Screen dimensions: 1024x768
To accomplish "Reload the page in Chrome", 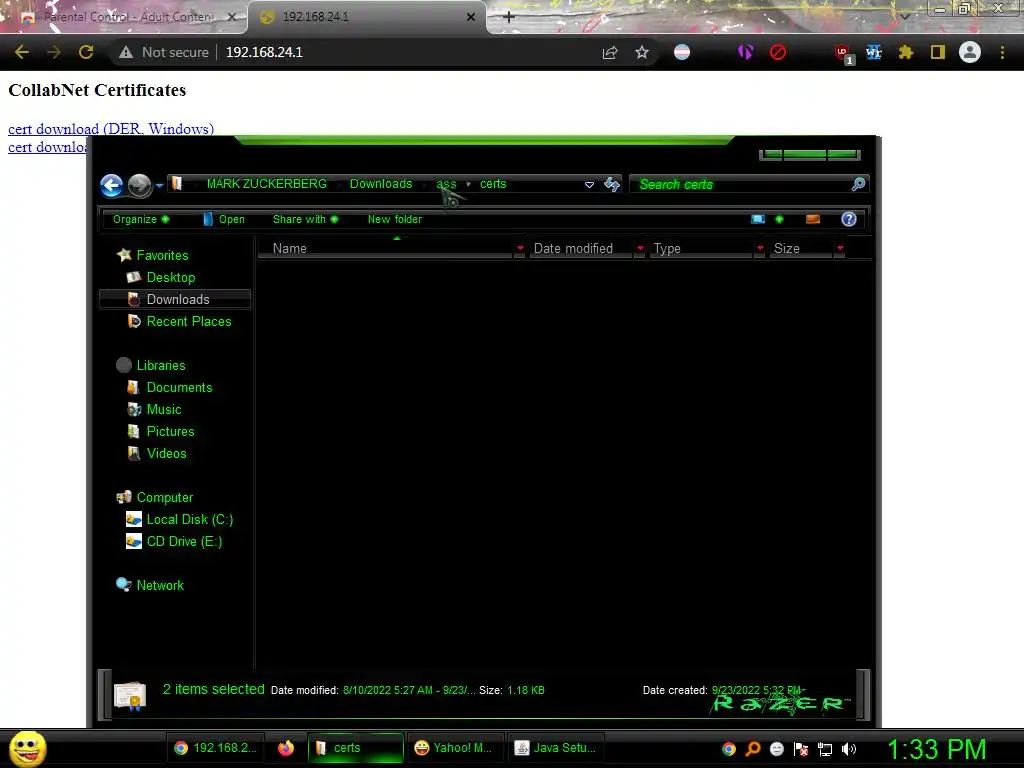I will [86, 52].
